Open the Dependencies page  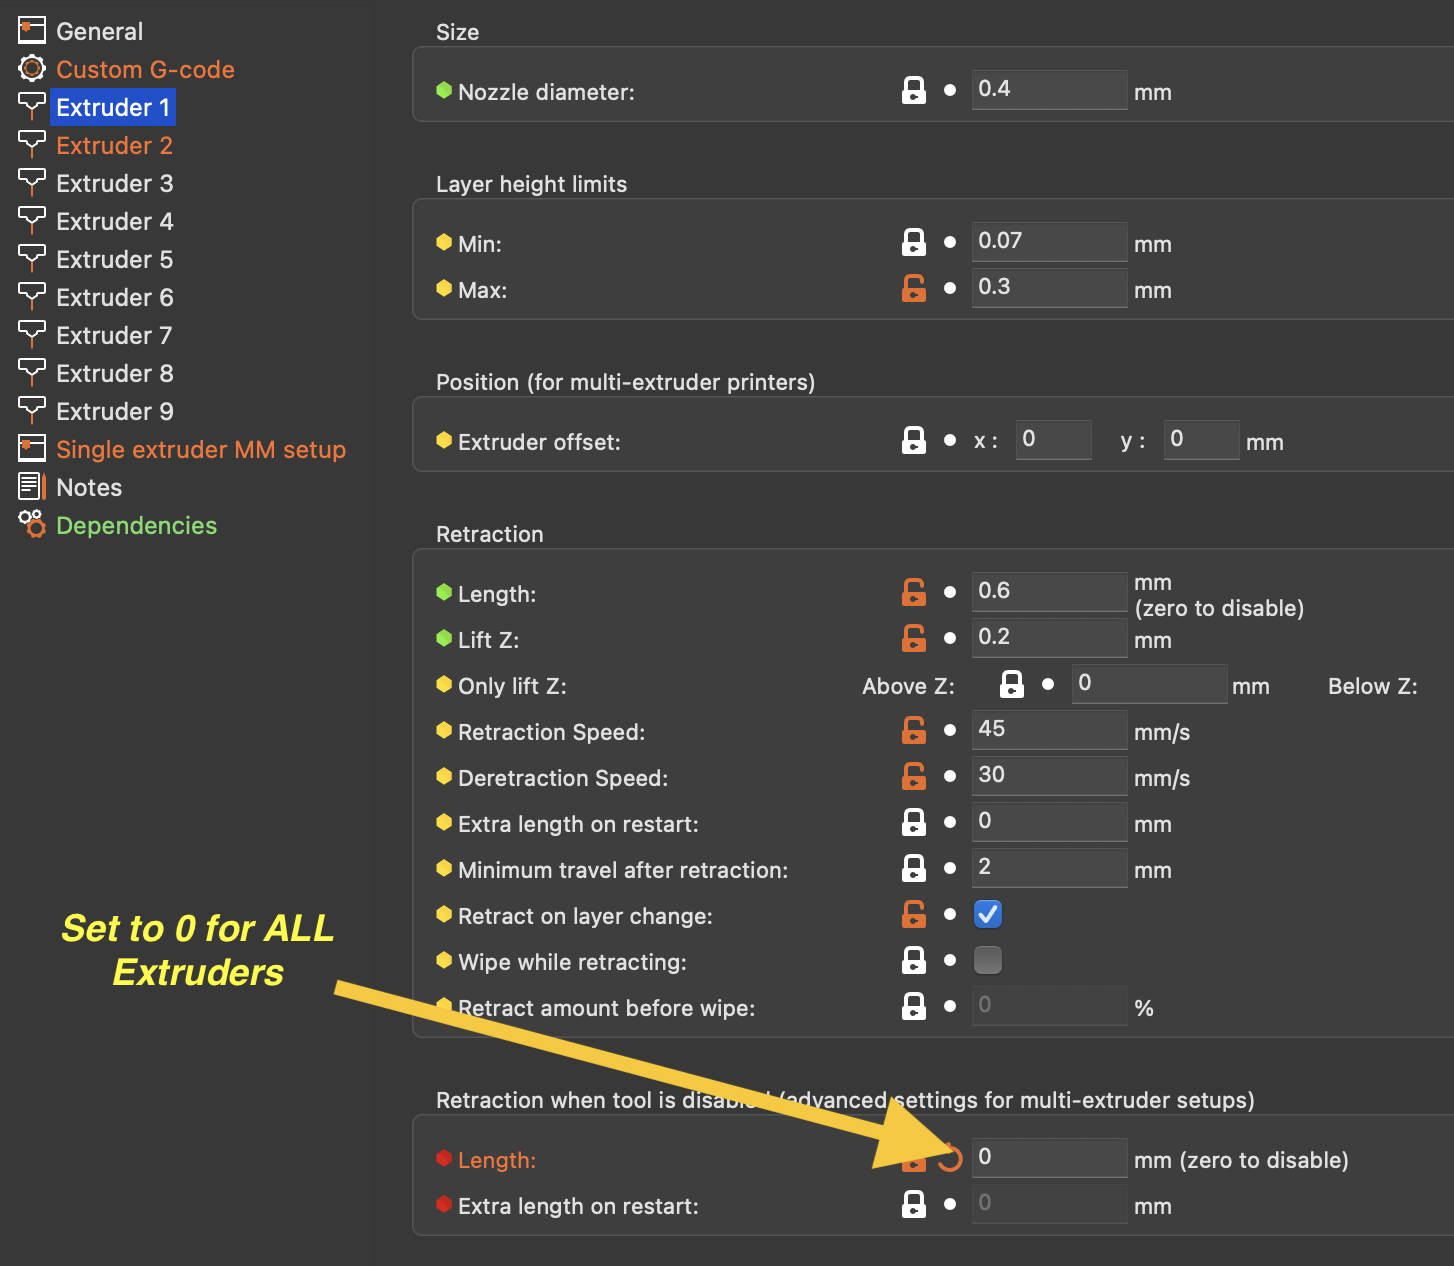tap(136, 525)
